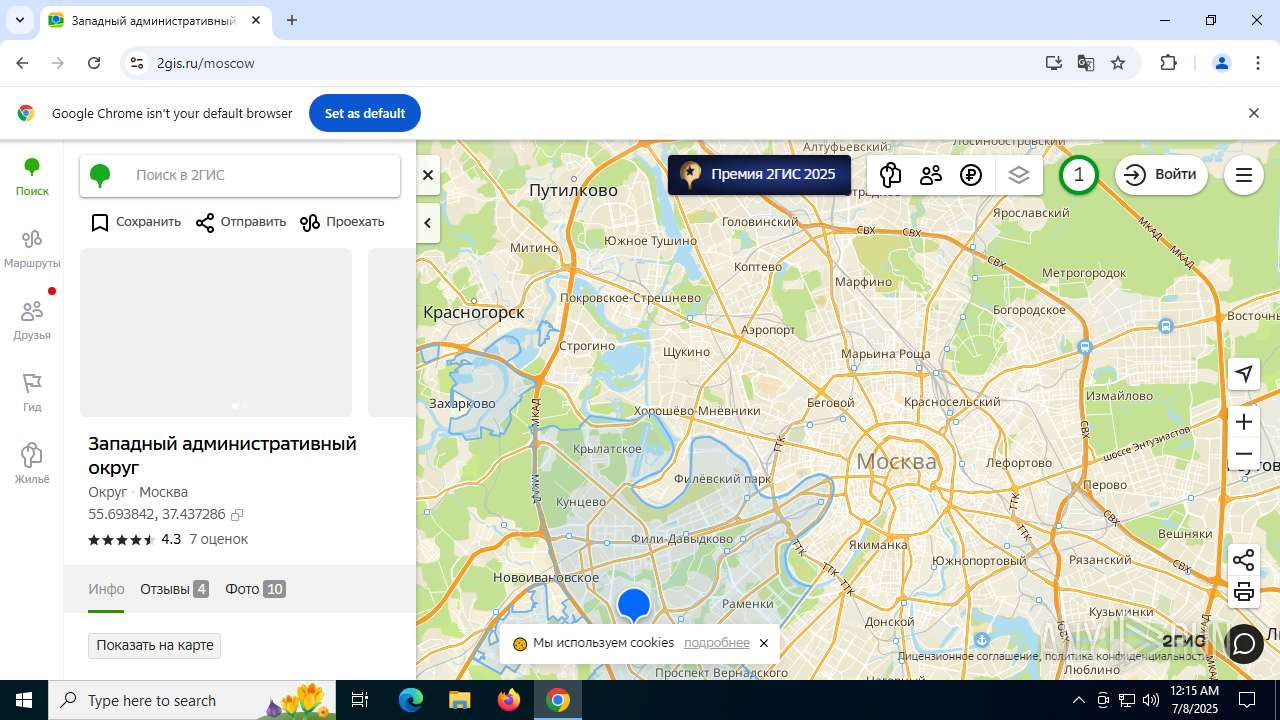Close the search panel with X
This screenshot has height=720, width=1280.
[x=428, y=175]
